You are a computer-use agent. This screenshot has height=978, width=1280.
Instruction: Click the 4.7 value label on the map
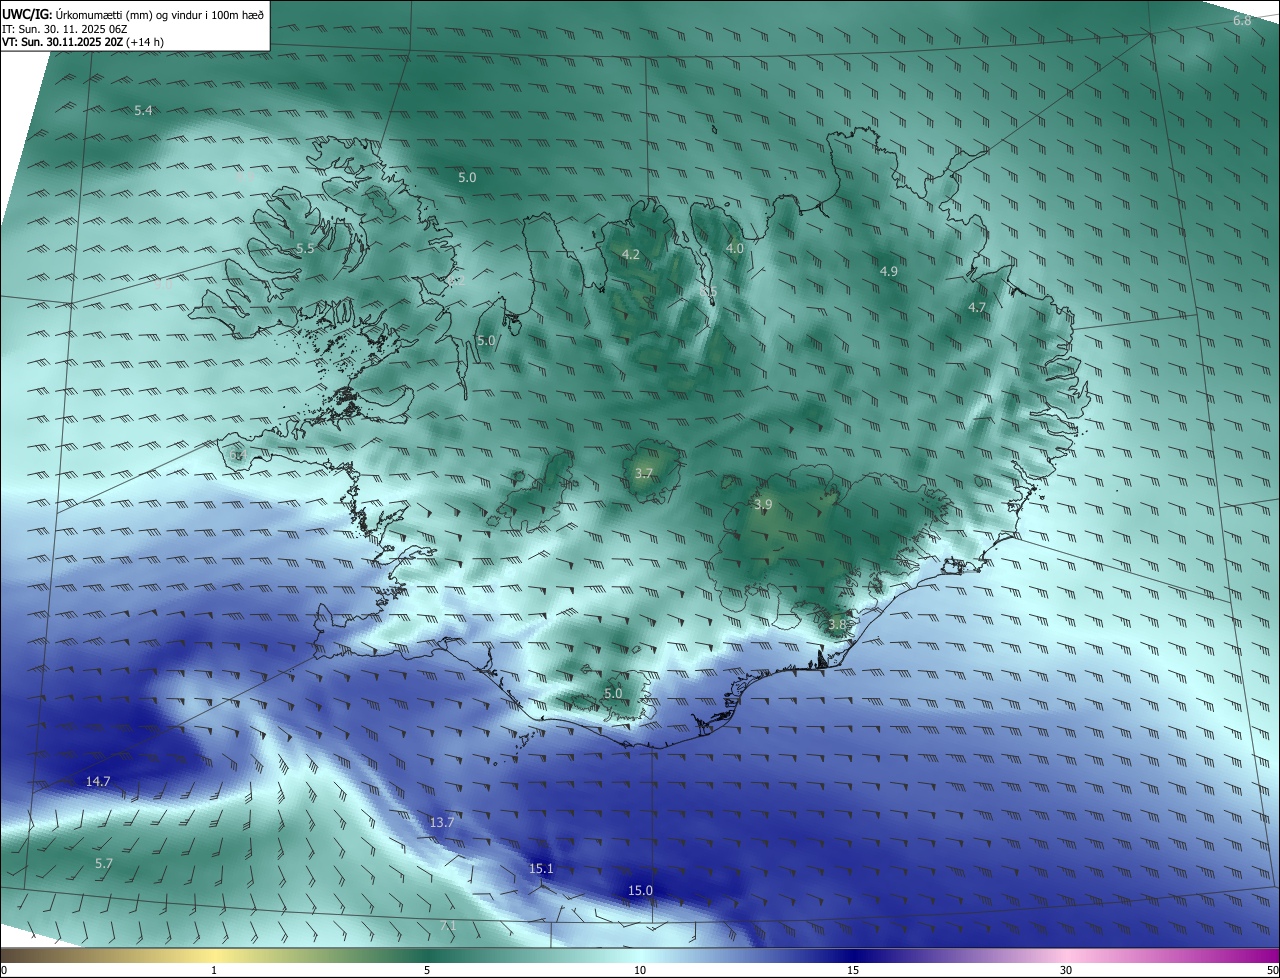pos(977,307)
